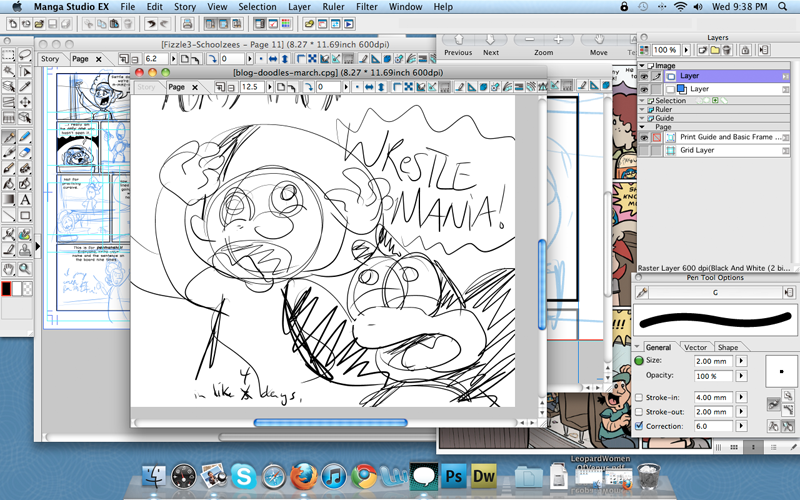
Task: Uncheck the Correction checkbox
Action: 639,425
